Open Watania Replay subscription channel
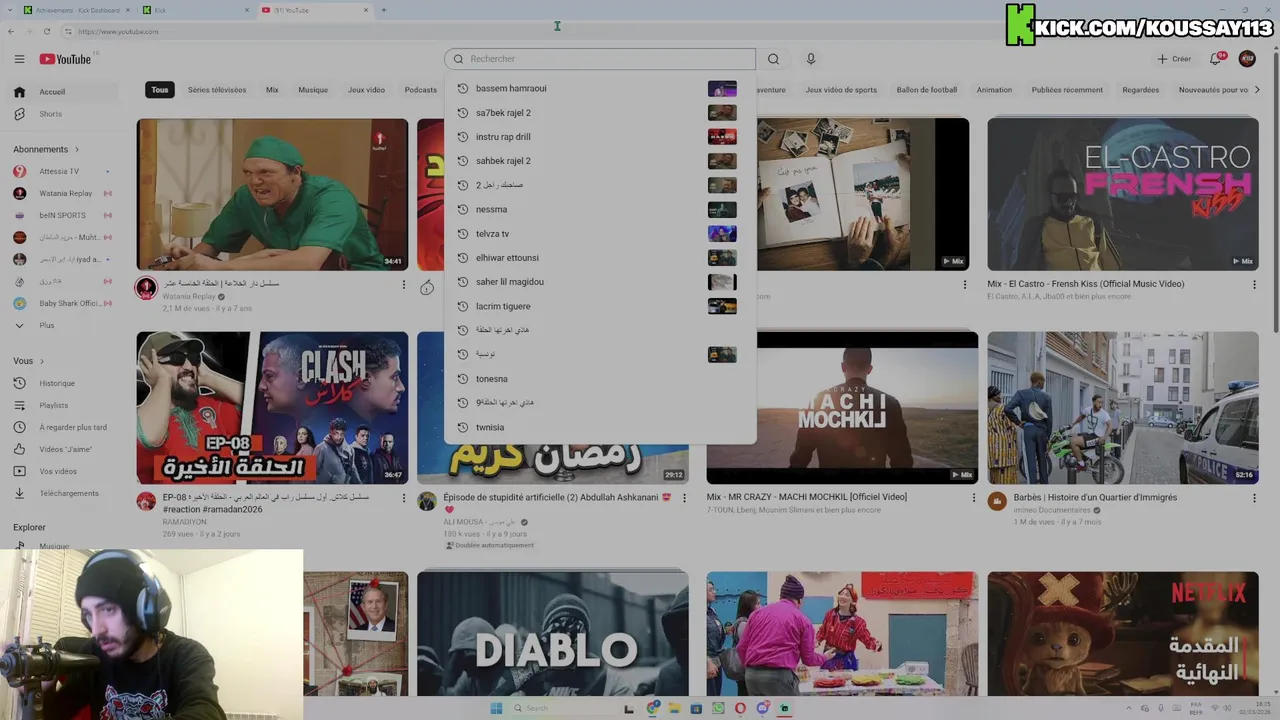The height and width of the screenshot is (720, 1280). click(60, 193)
